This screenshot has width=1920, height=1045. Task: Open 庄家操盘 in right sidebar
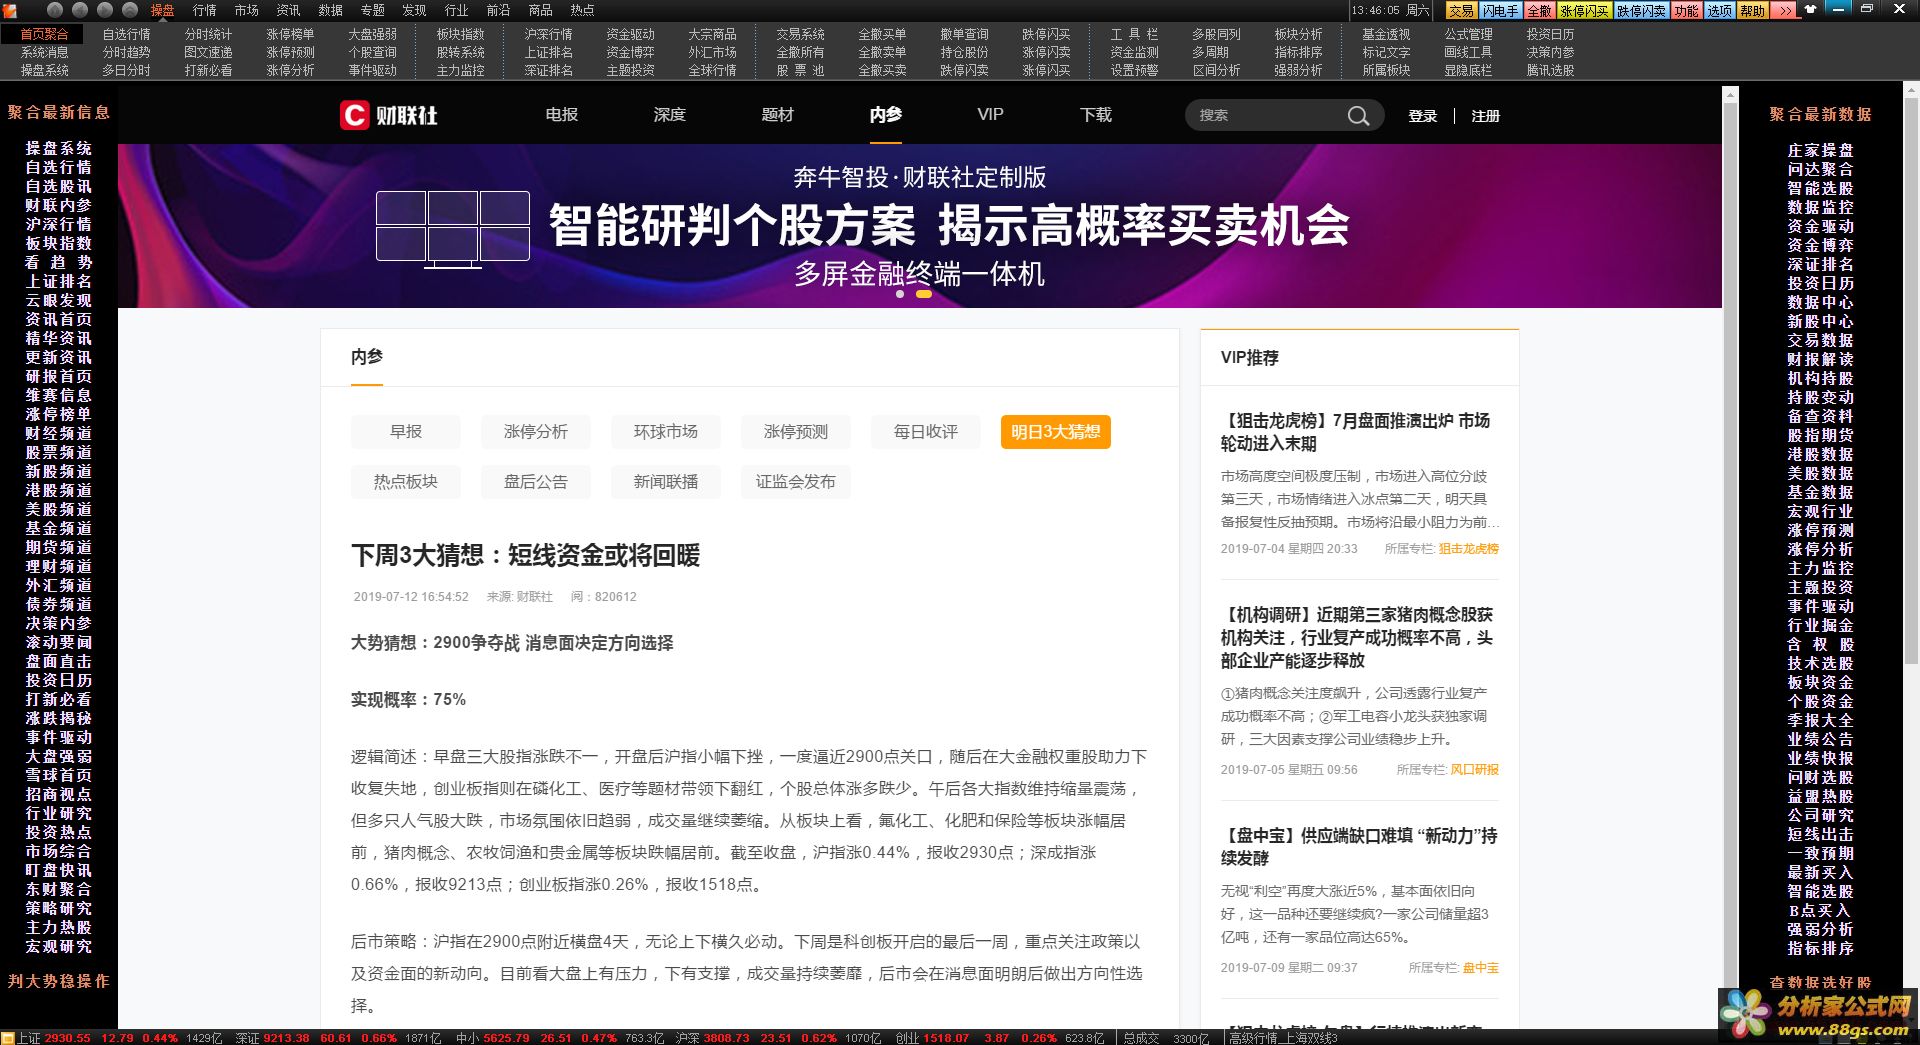[x=1820, y=150]
